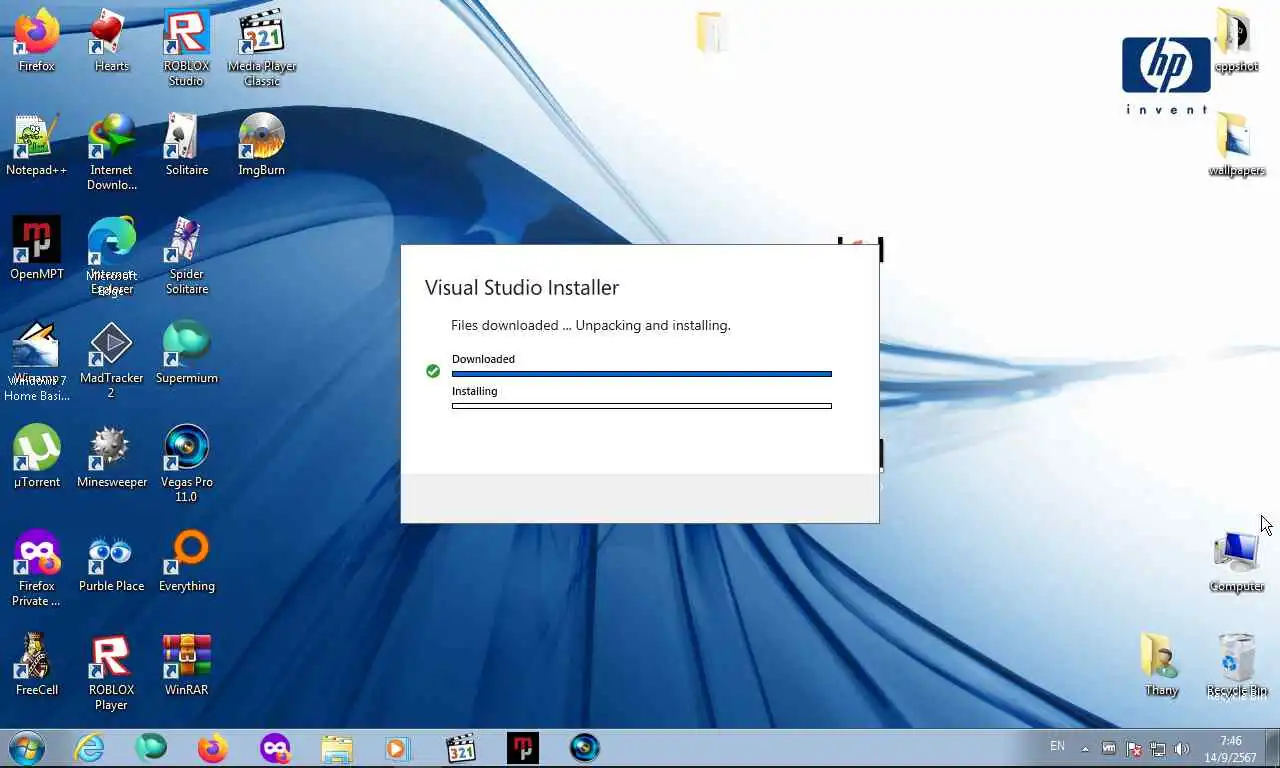Show hidden system tray icons
The height and width of the screenshot is (768, 1280).
(x=1085, y=749)
